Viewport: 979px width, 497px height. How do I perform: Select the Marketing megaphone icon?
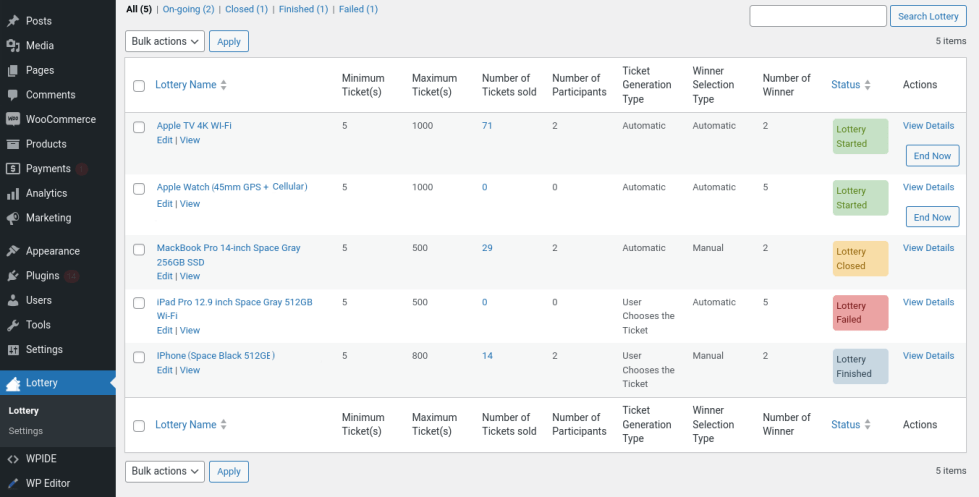point(13,218)
